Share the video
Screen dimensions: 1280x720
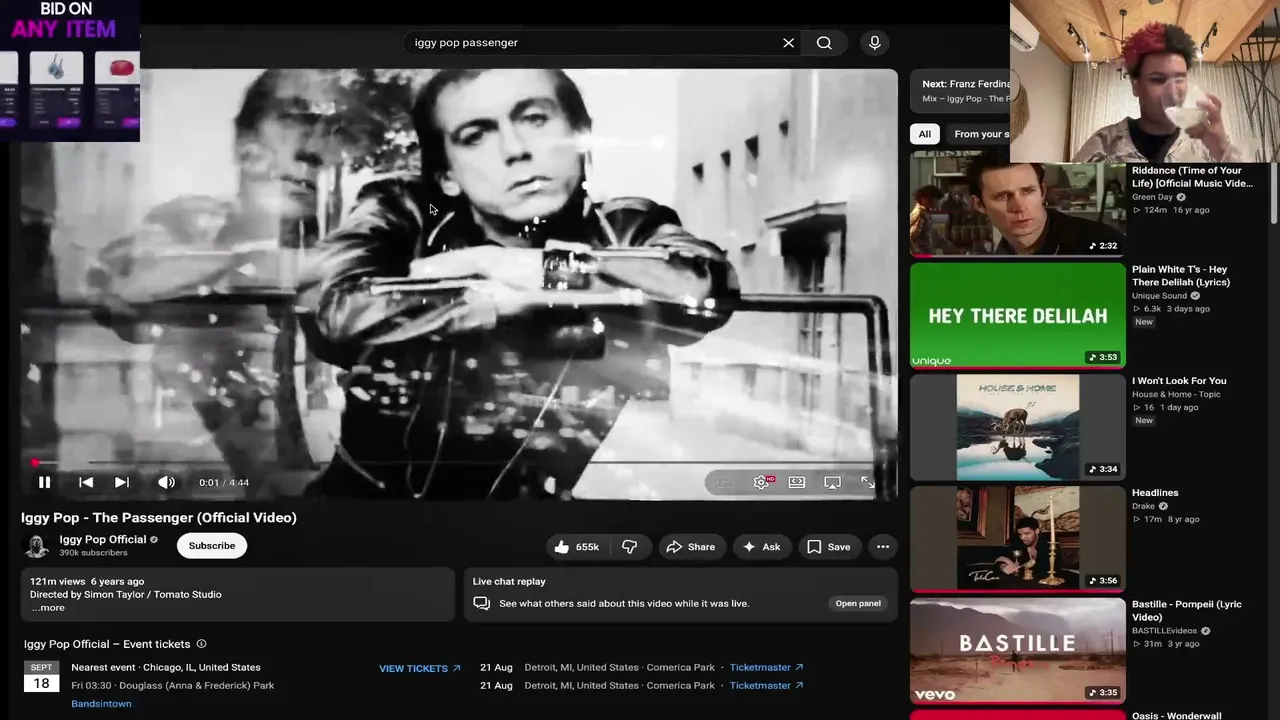(691, 547)
